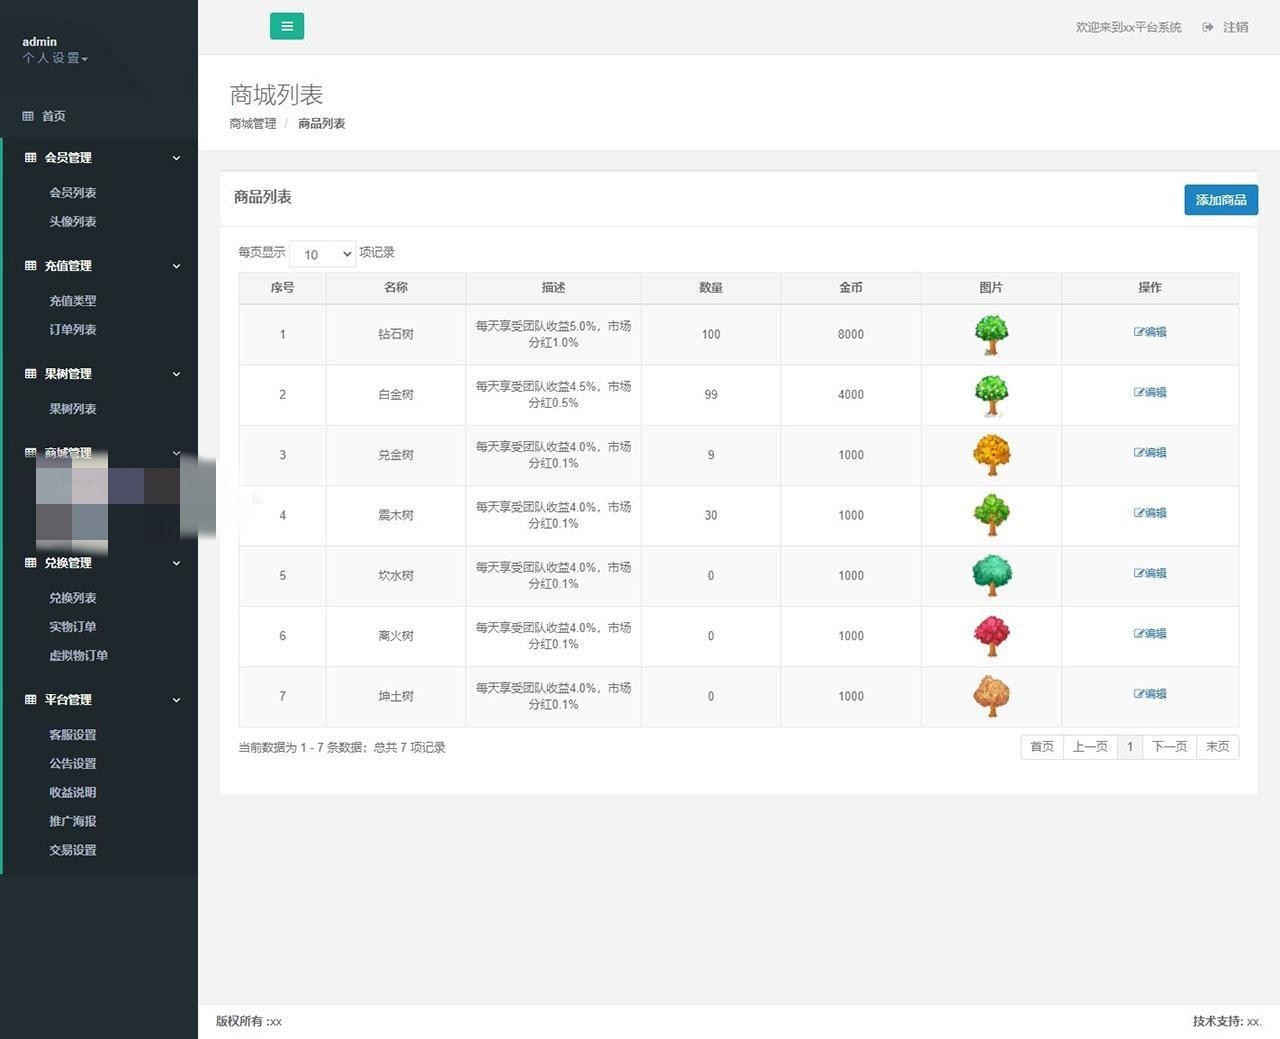Click the 钻石树 tree image thumbnail

coord(991,335)
